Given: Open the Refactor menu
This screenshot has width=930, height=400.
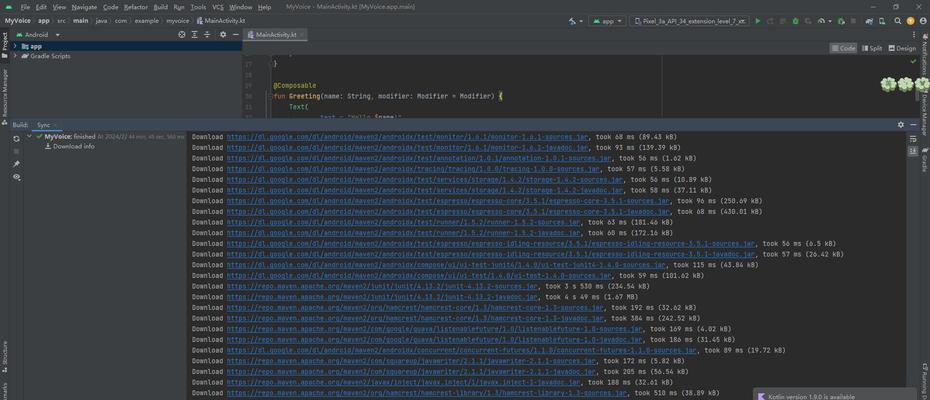Looking at the screenshot, I should tap(136, 7).
